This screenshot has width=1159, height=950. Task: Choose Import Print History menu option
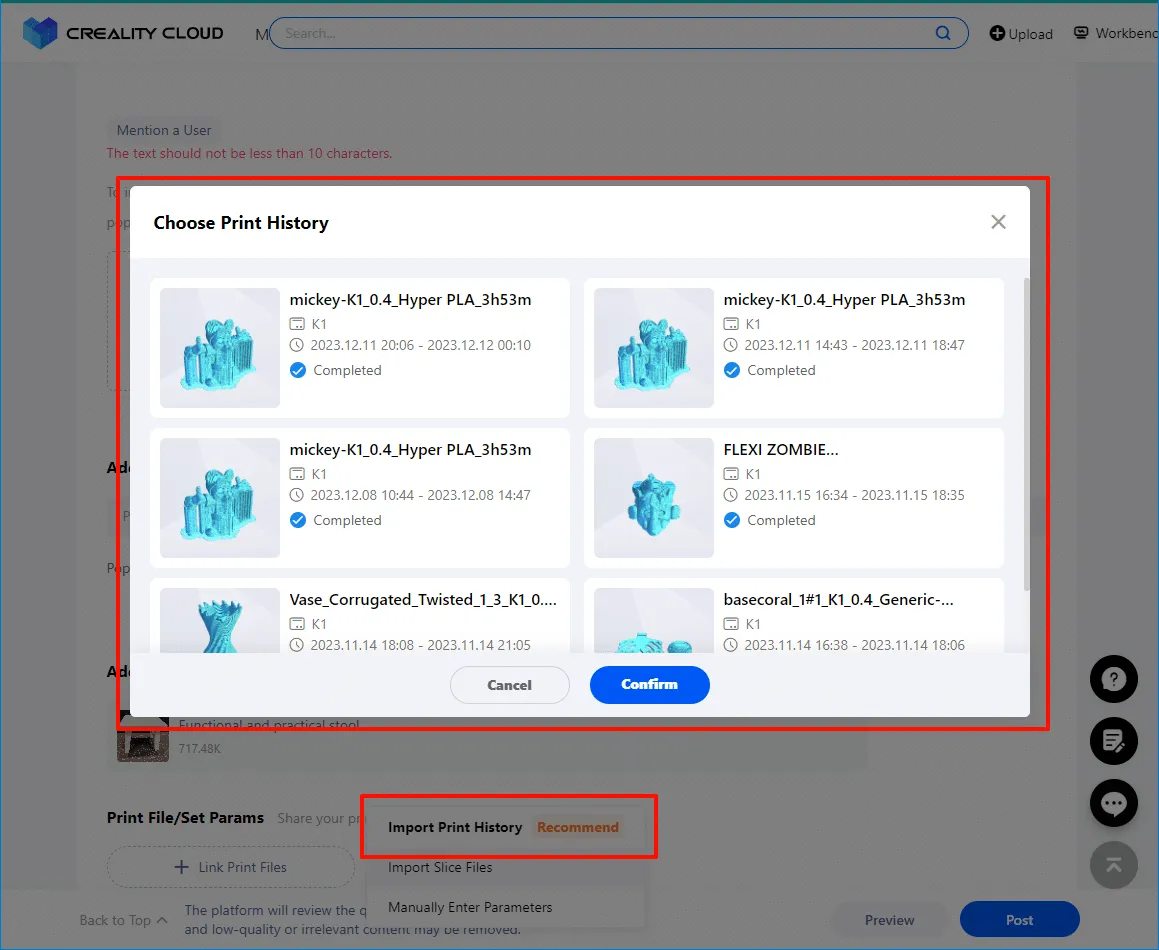coord(455,827)
